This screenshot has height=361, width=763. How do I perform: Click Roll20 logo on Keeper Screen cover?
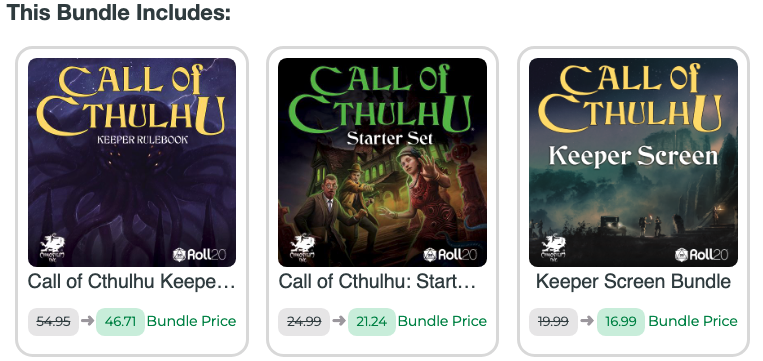click(x=701, y=254)
